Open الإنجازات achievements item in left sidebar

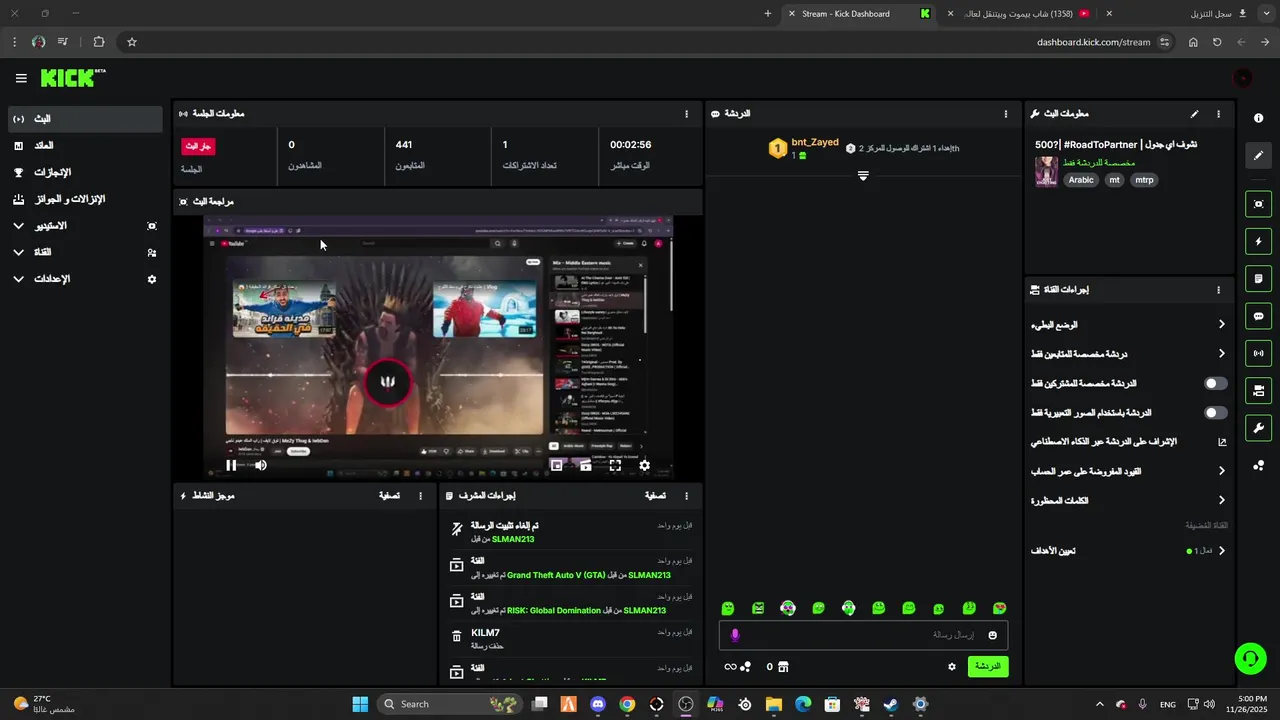point(84,172)
